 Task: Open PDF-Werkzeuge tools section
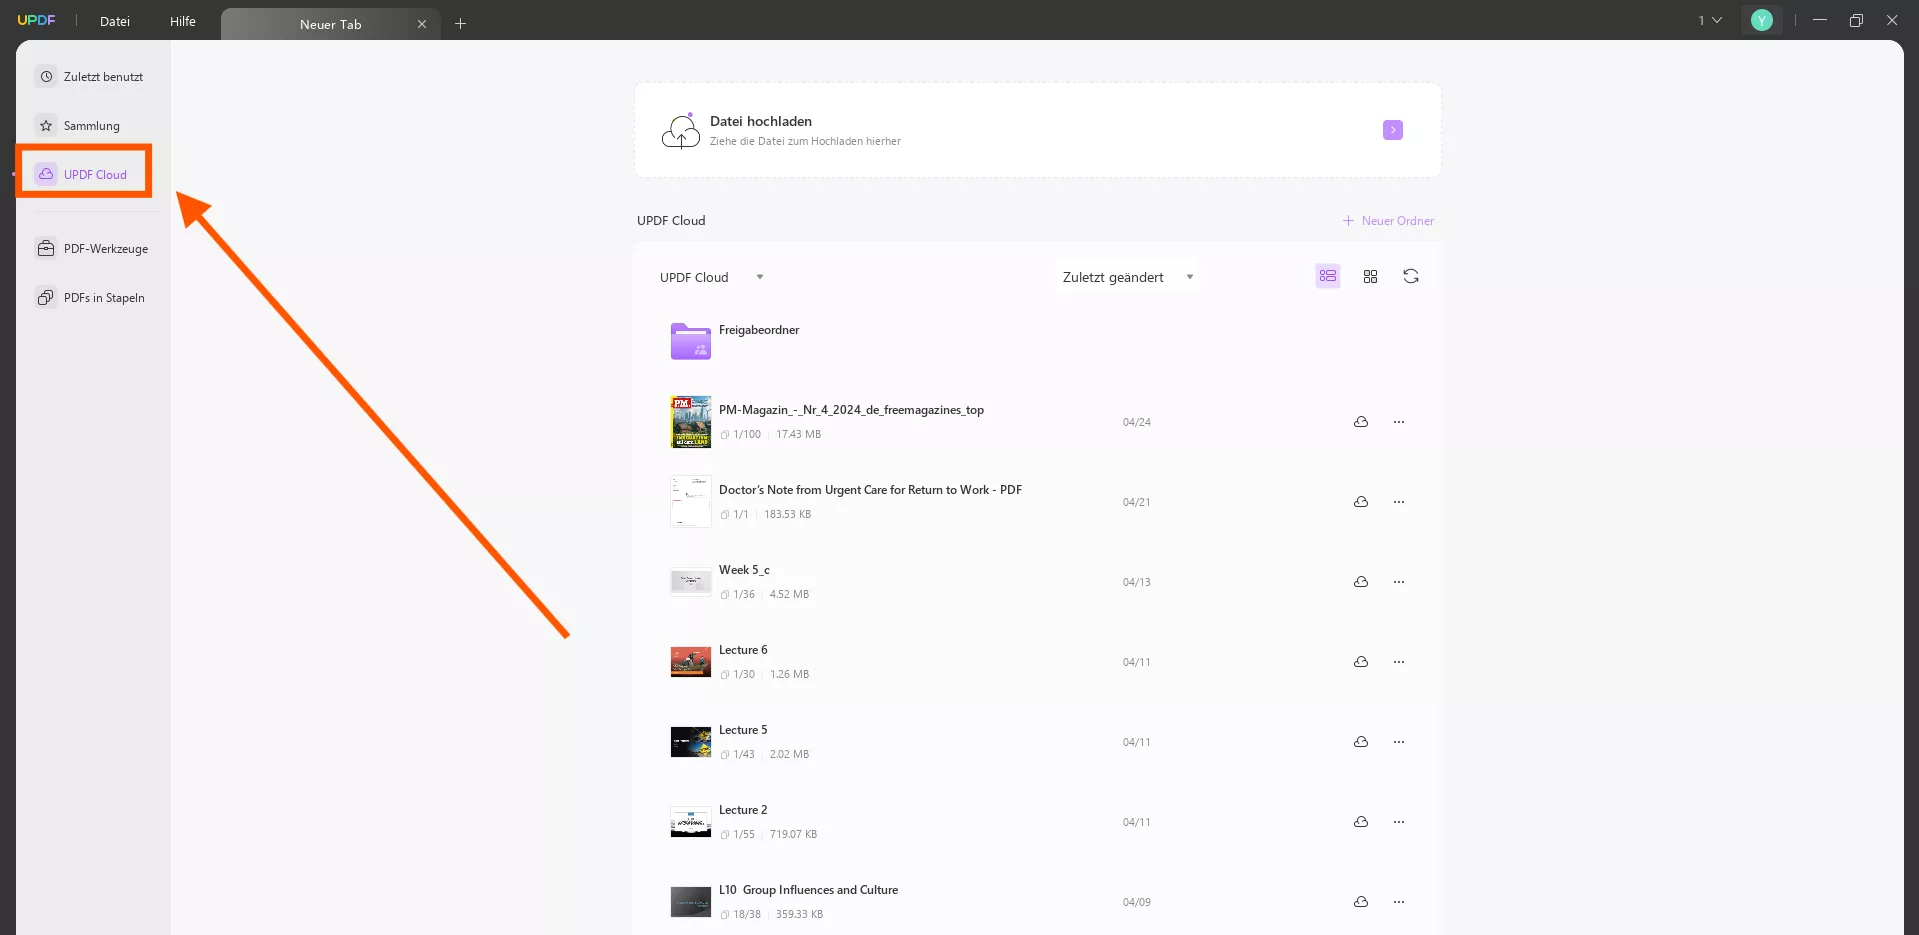click(x=92, y=249)
